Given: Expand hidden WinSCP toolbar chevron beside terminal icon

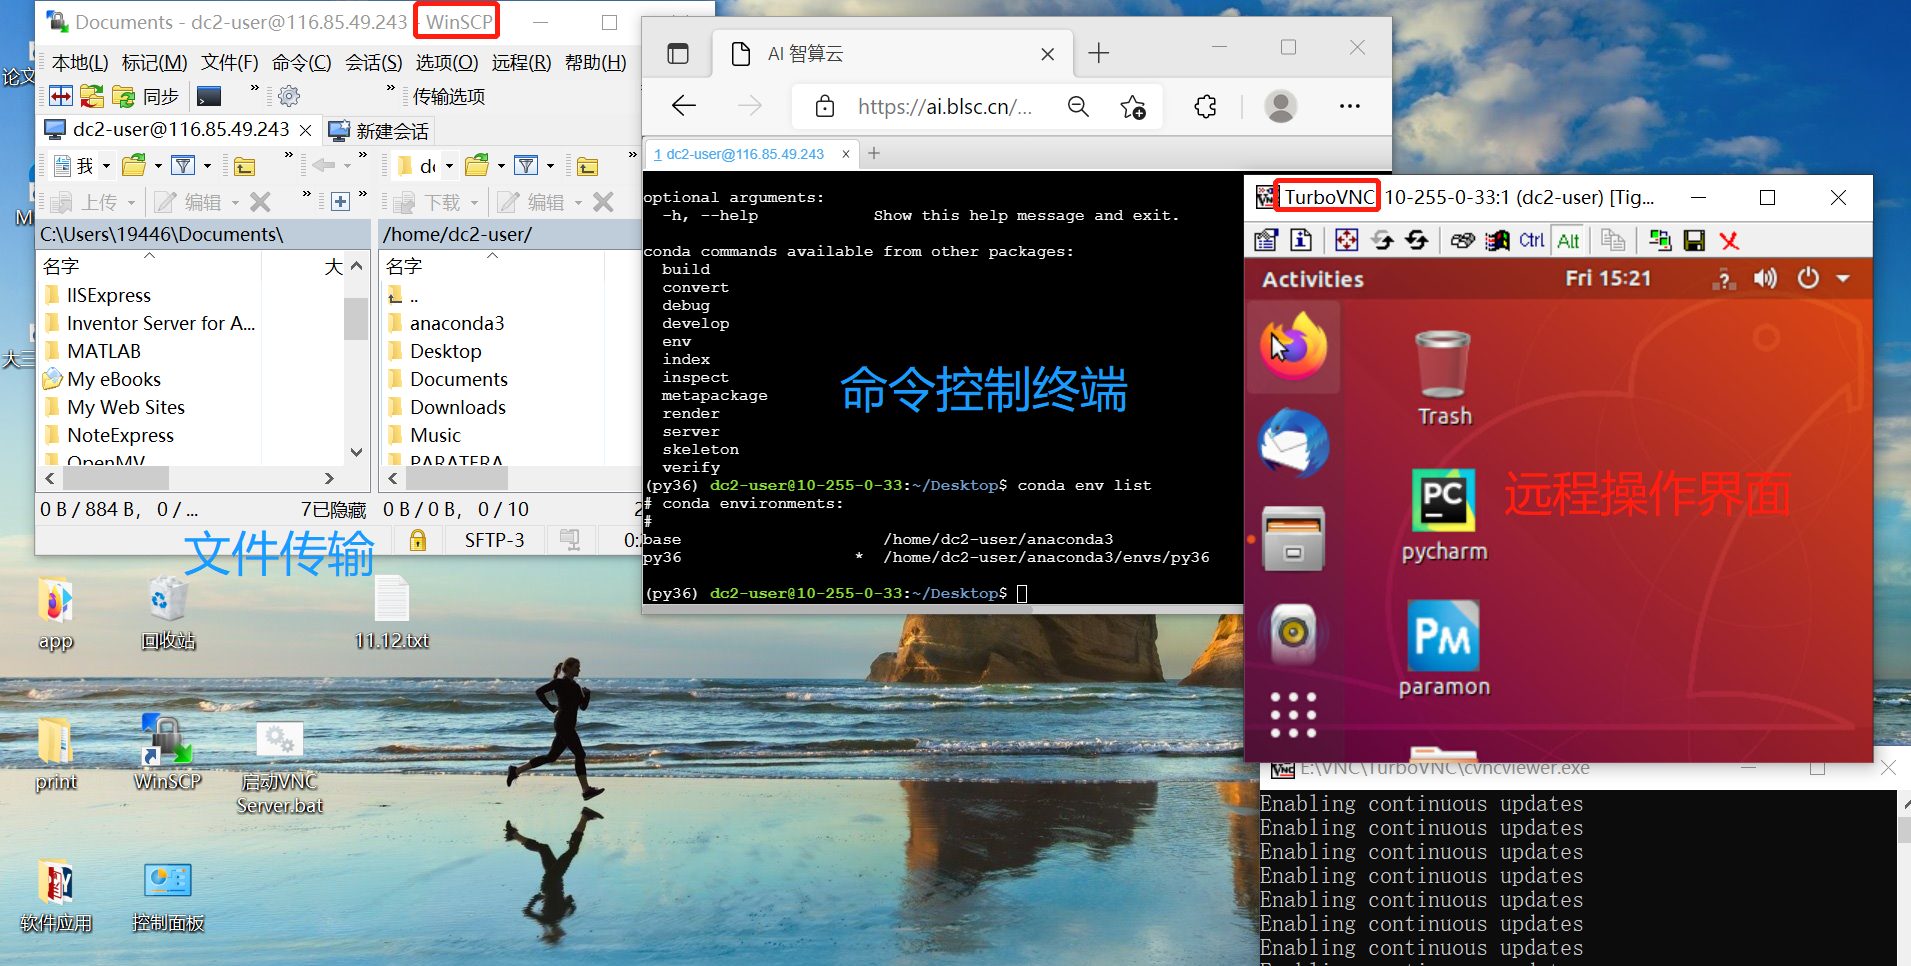Looking at the screenshot, I should pos(254,90).
